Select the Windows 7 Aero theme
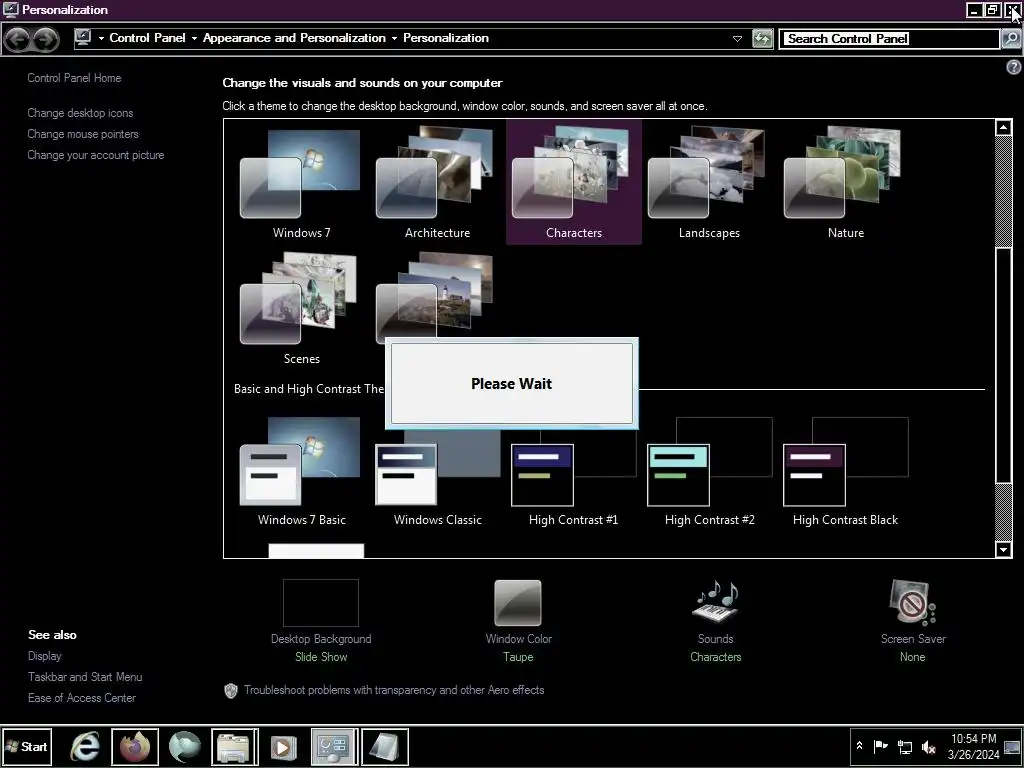 (301, 184)
